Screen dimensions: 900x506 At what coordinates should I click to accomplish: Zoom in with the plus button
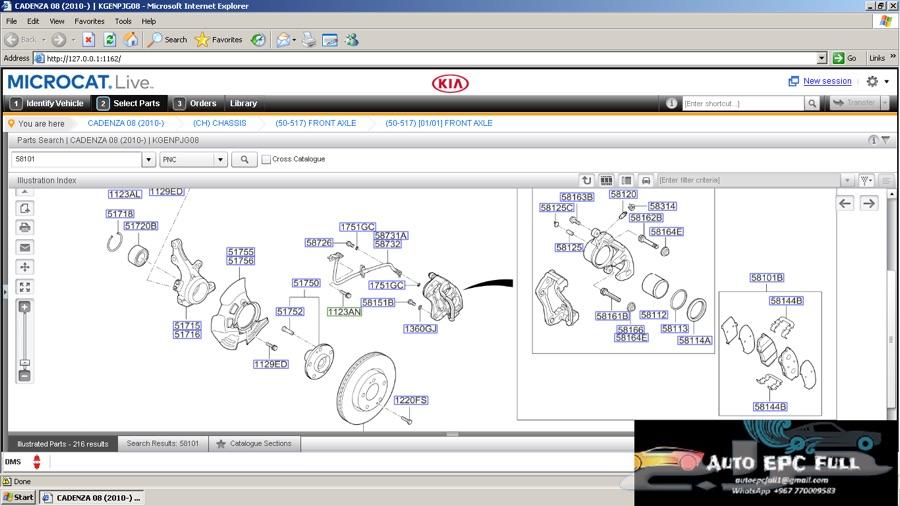pos(25,307)
